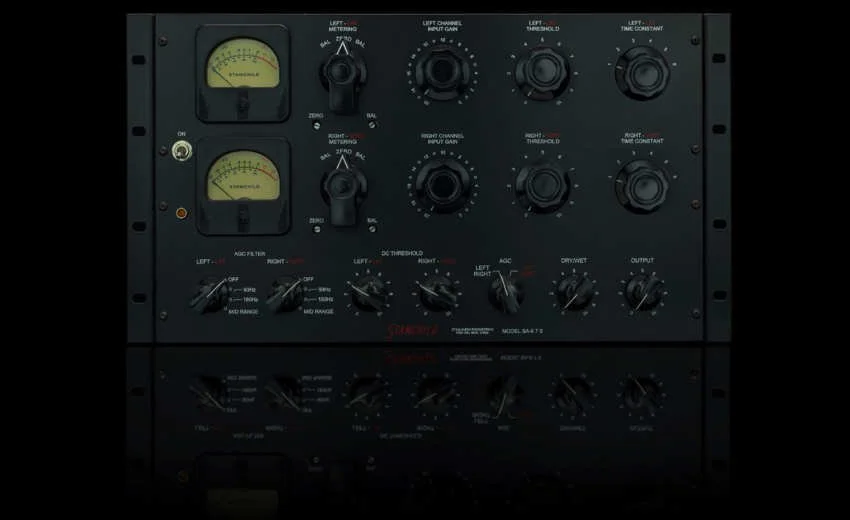Select 150Hz on the Right AGC Filter

pyautogui.click(x=325, y=300)
